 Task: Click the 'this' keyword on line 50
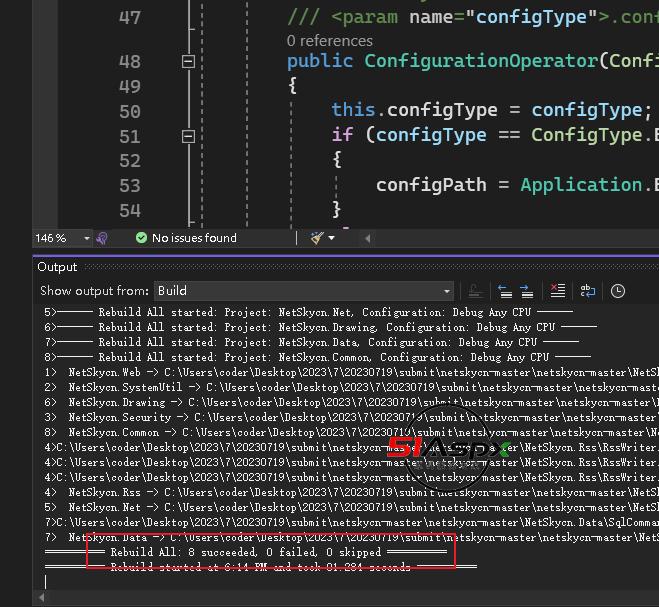point(353,110)
